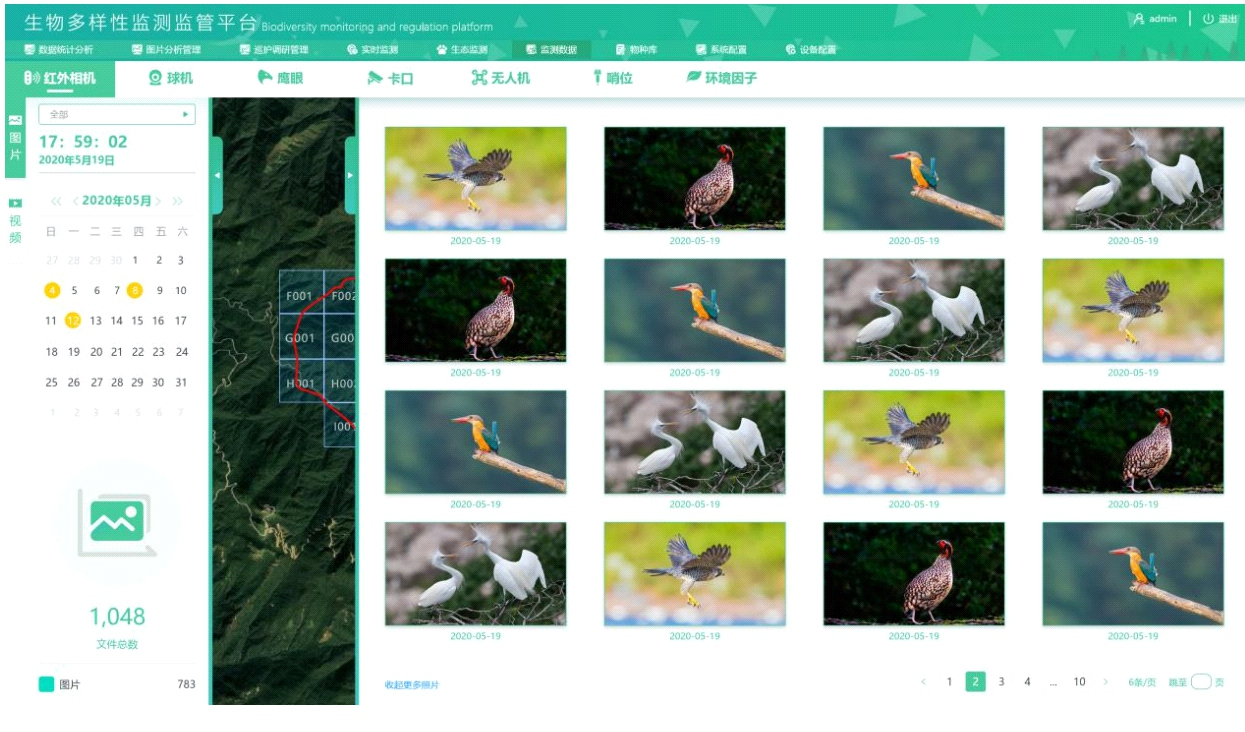Open the top-row white egrets photo
Screen dimensions: 1245x732
[x=1132, y=179]
